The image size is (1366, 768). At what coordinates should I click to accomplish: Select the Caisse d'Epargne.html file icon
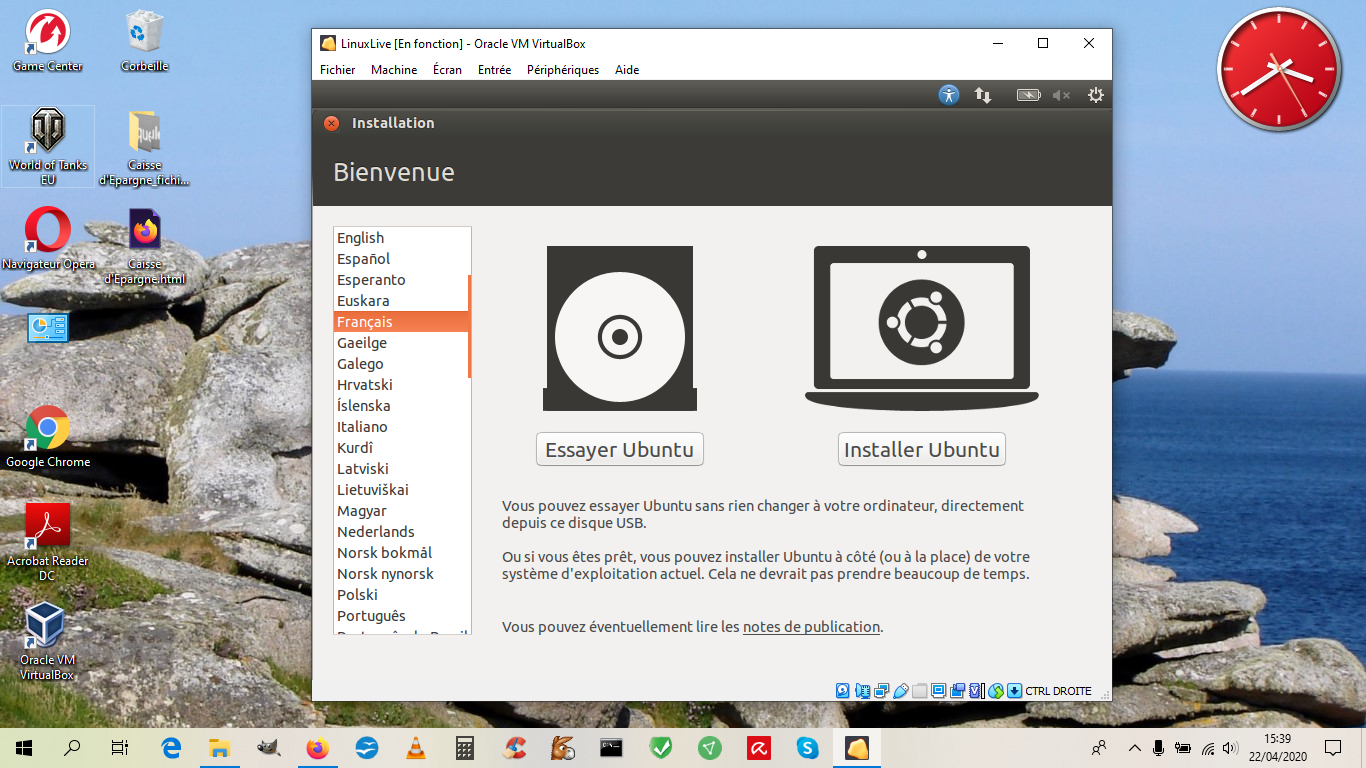(x=145, y=247)
